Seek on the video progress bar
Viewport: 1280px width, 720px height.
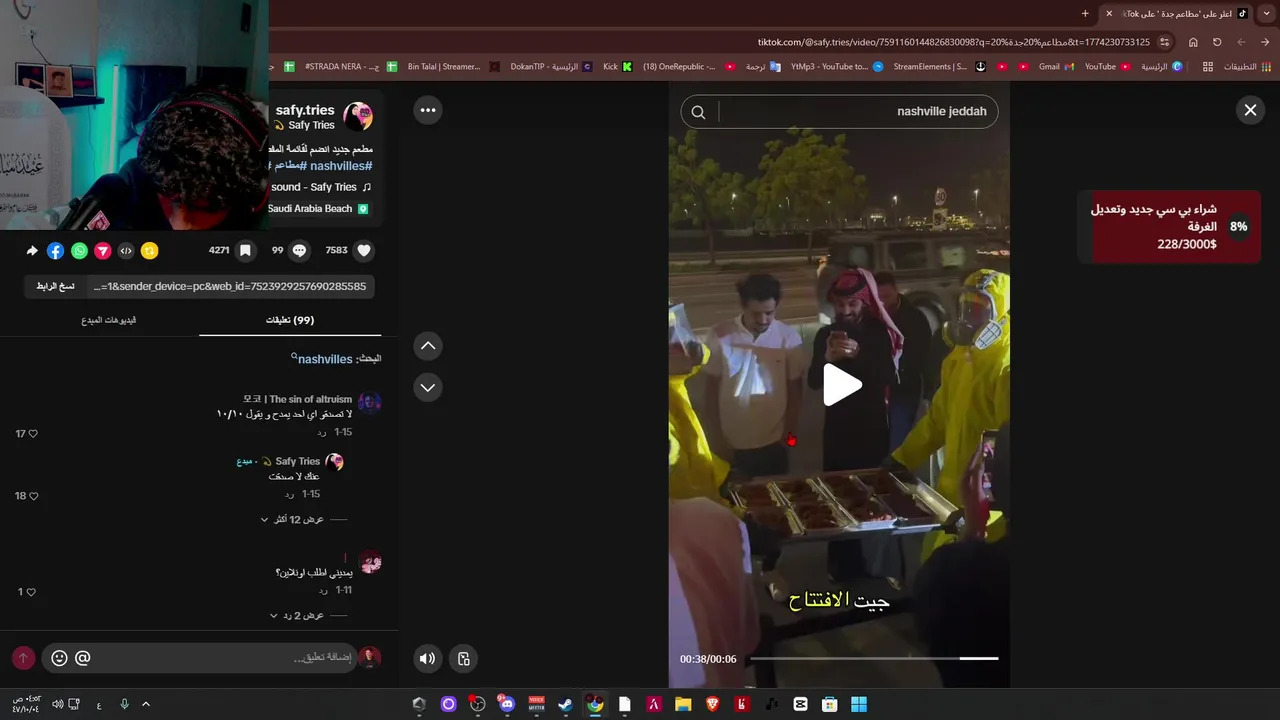click(x=874, y=658)
